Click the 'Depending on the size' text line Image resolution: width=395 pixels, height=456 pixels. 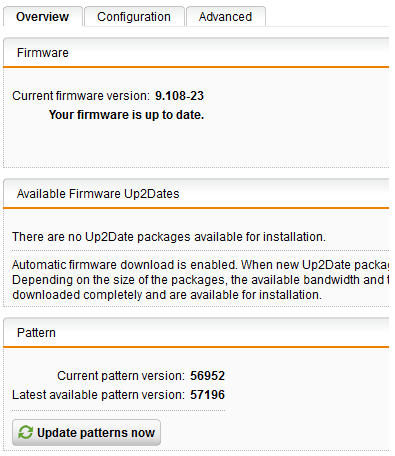[x=201, y=280]
